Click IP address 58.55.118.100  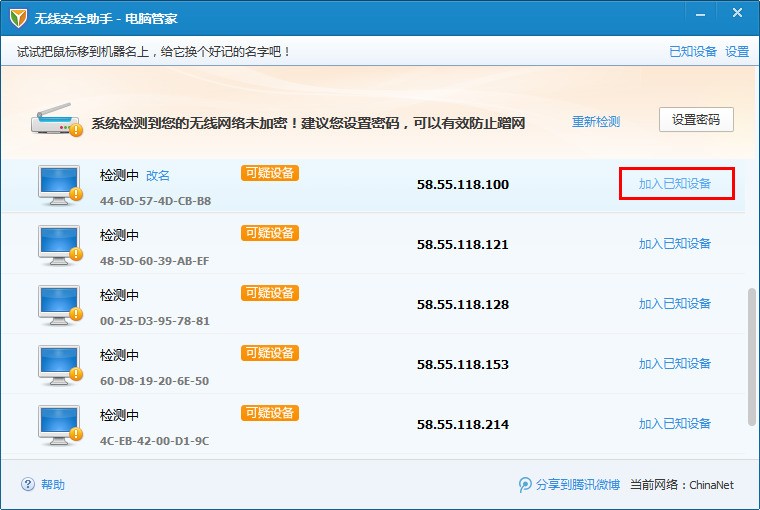click(463, 185)
